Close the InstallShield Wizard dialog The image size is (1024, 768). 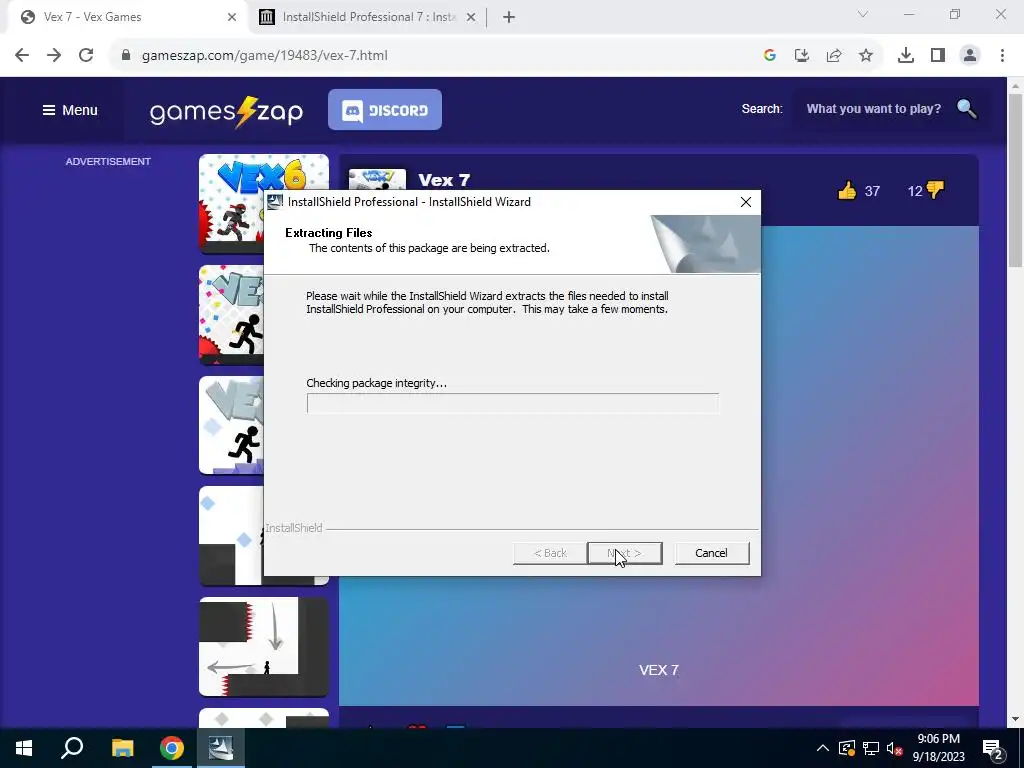pos(746,202)
